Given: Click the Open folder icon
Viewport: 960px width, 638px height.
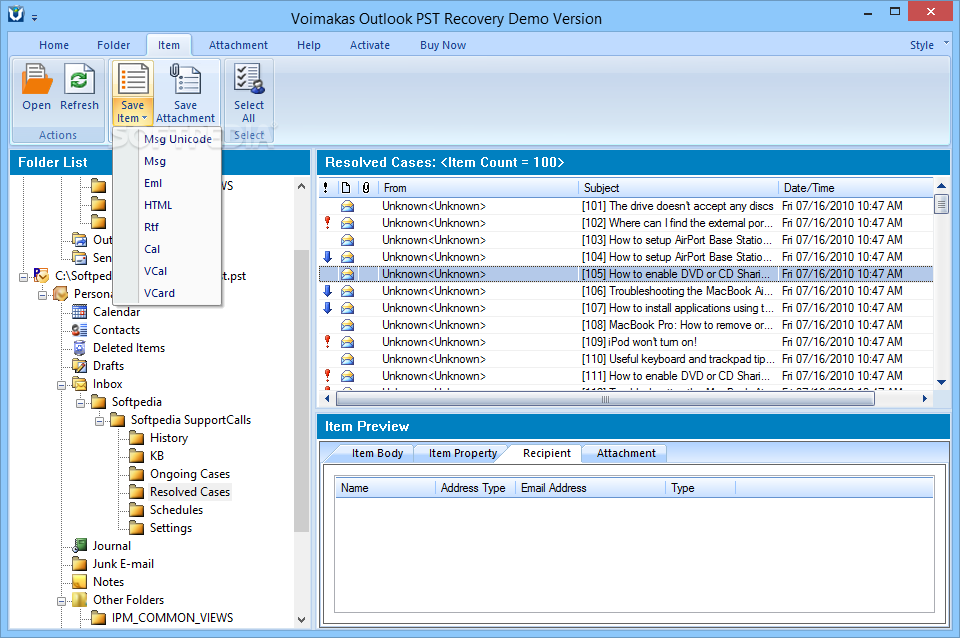Looking at the screenshot, I should (37, 79).
